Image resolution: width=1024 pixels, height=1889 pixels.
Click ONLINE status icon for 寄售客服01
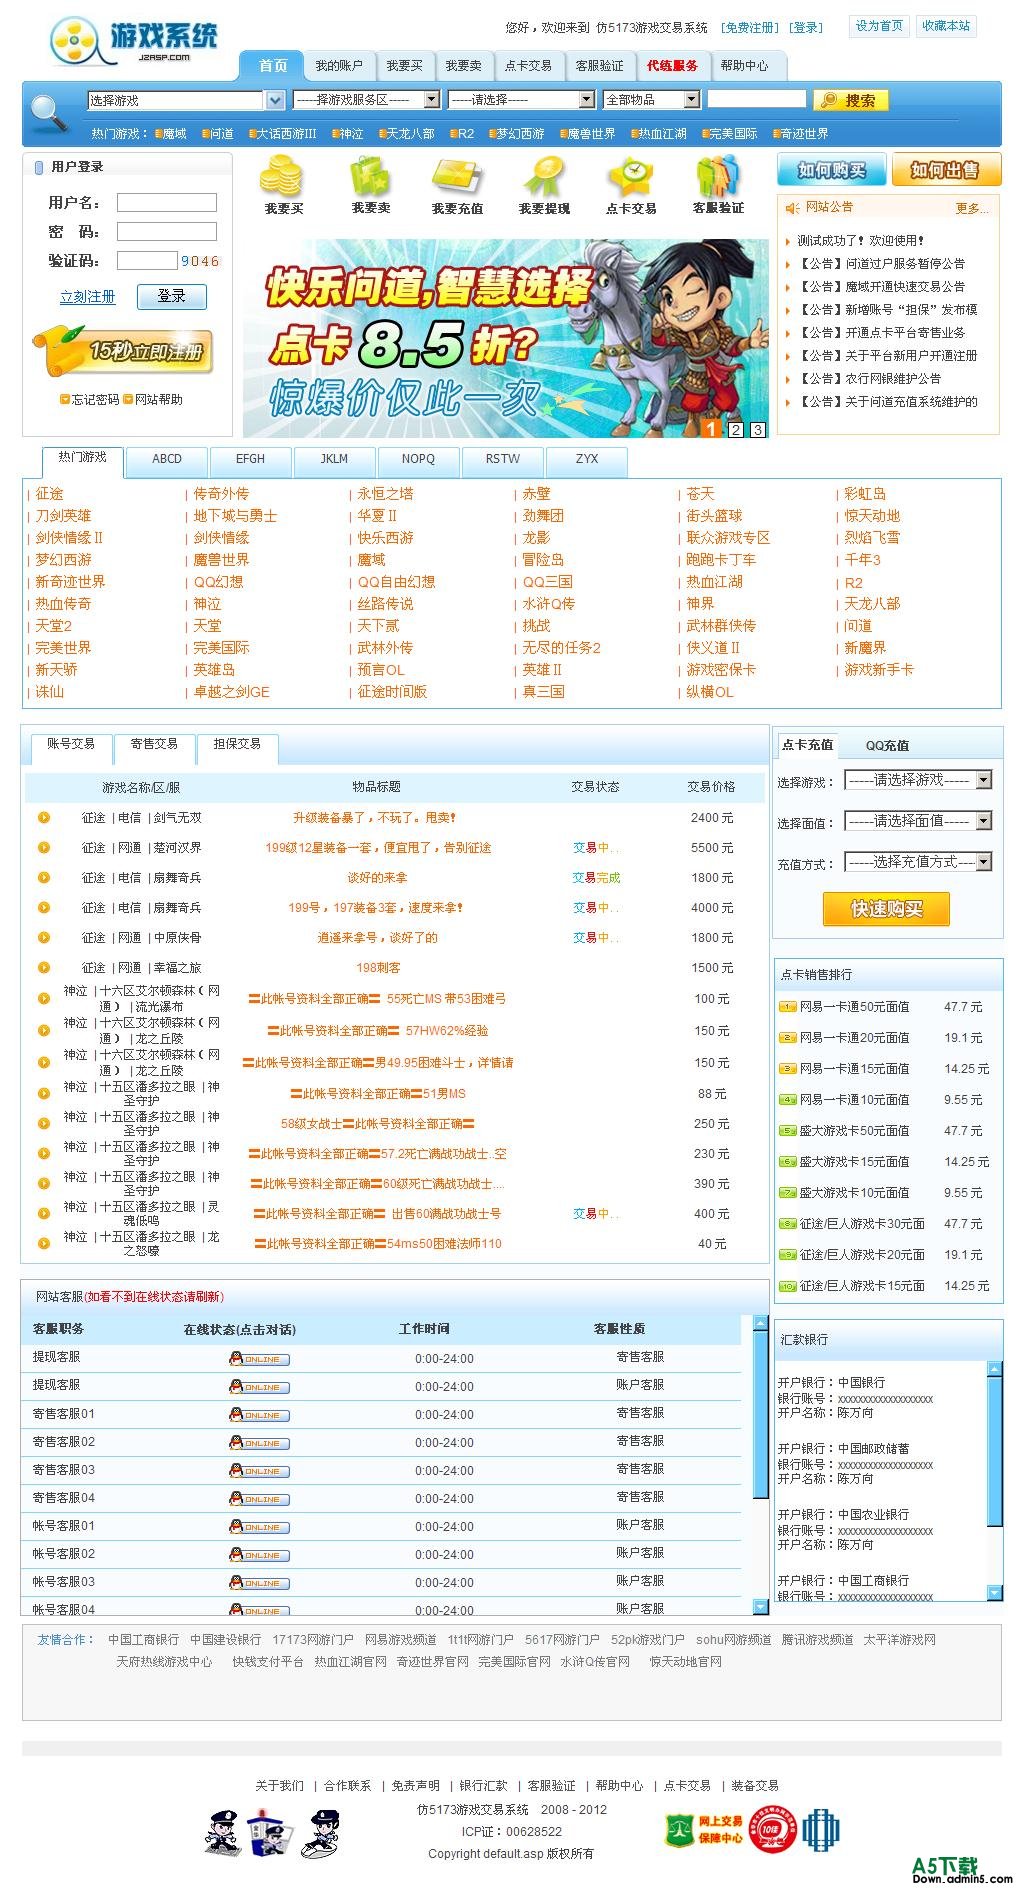tap(260, 1414)
